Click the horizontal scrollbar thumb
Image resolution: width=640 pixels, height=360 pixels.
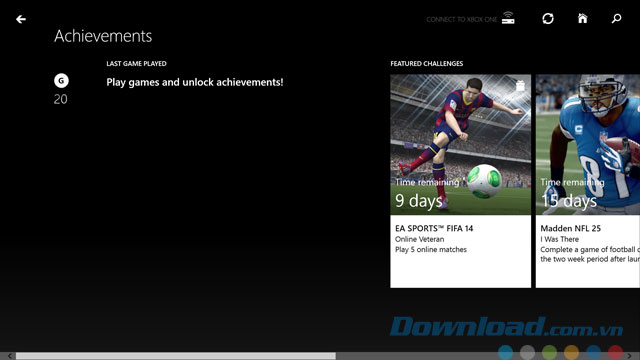[176, 356]
